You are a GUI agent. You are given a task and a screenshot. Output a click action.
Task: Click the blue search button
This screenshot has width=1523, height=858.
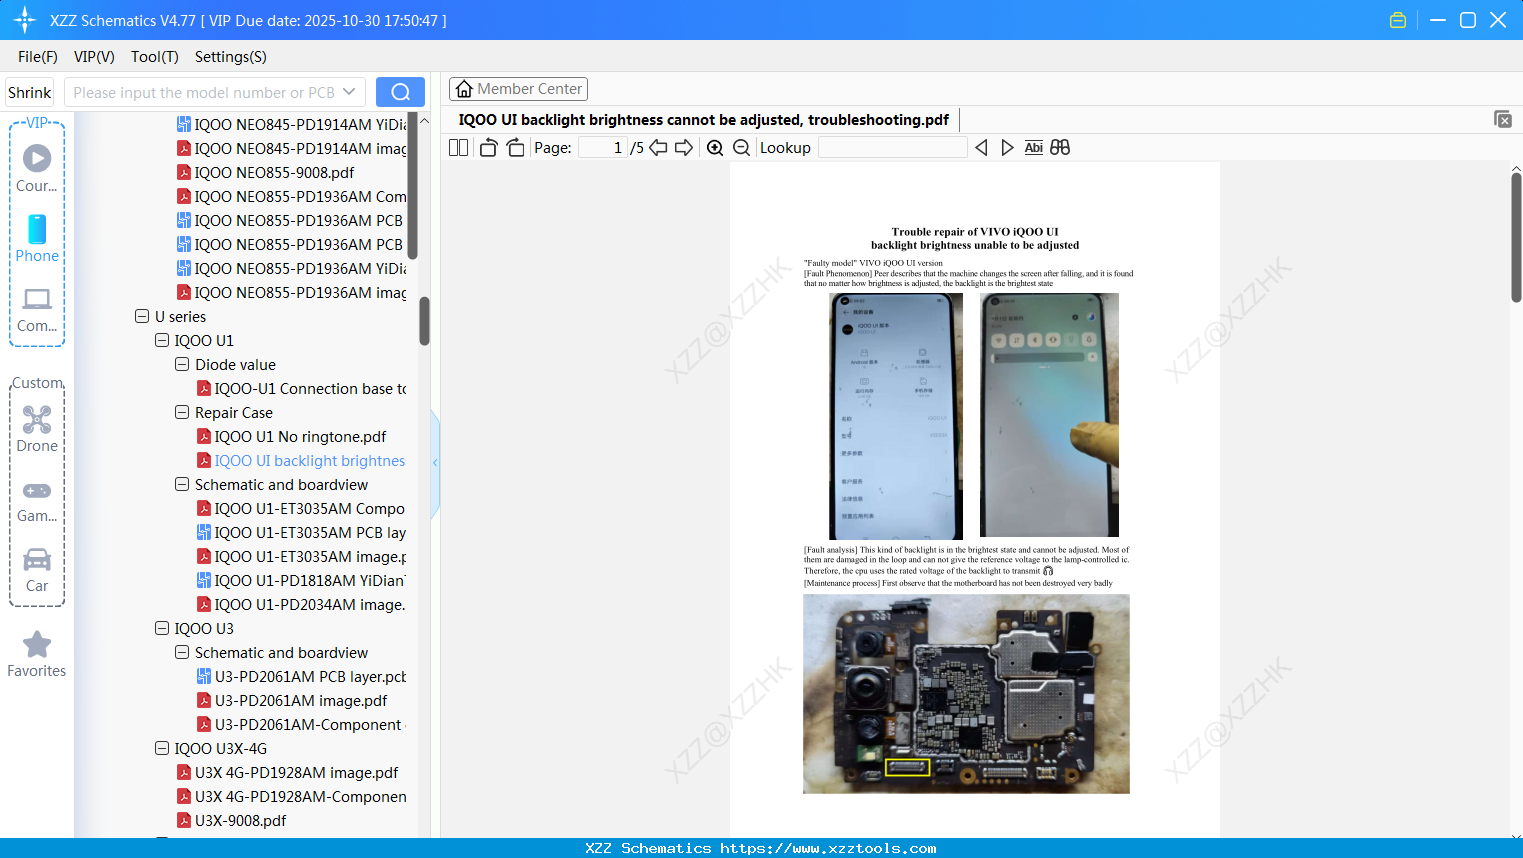point(400,92)
